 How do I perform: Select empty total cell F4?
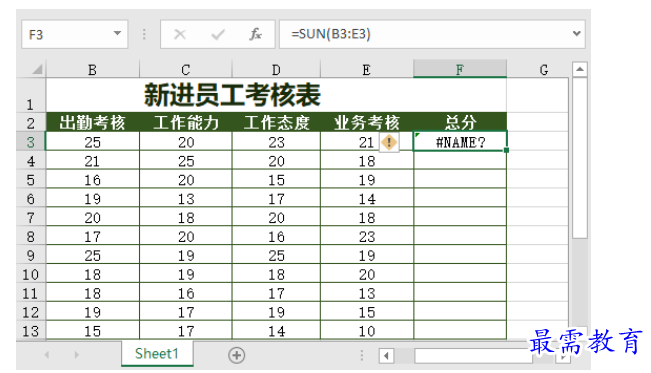[460, 160]
